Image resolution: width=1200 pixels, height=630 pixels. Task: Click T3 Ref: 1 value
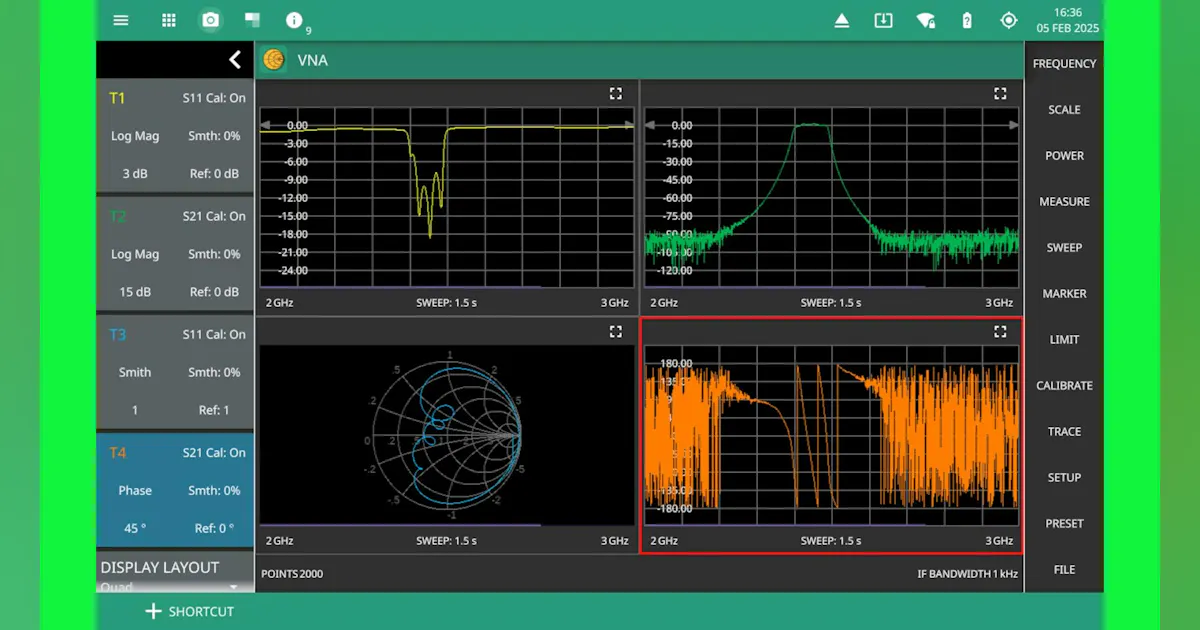pos(214,410)
